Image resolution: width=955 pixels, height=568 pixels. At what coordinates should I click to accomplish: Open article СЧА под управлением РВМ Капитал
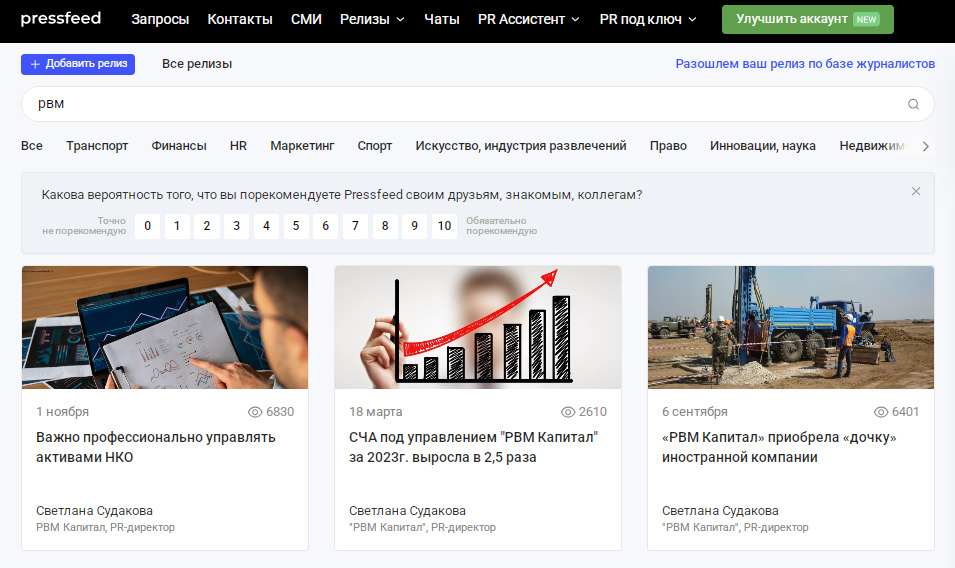(x=474, y=447)
